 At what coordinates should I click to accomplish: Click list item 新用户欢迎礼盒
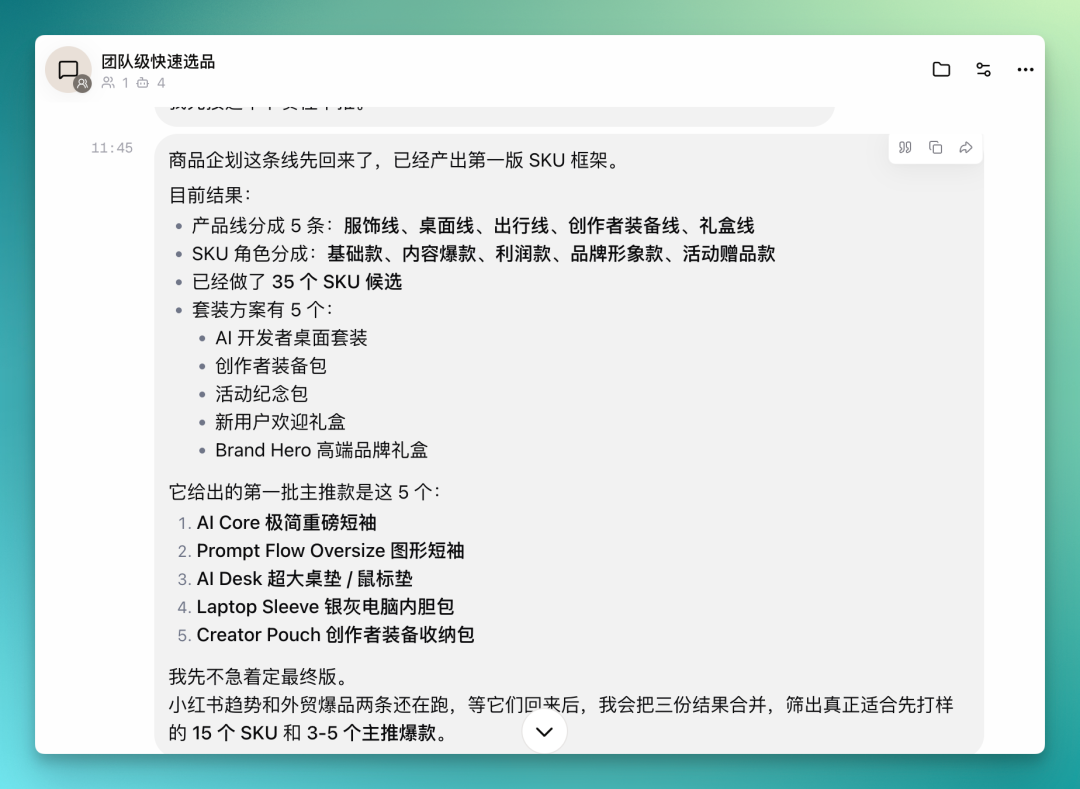(x=280, y=422)
